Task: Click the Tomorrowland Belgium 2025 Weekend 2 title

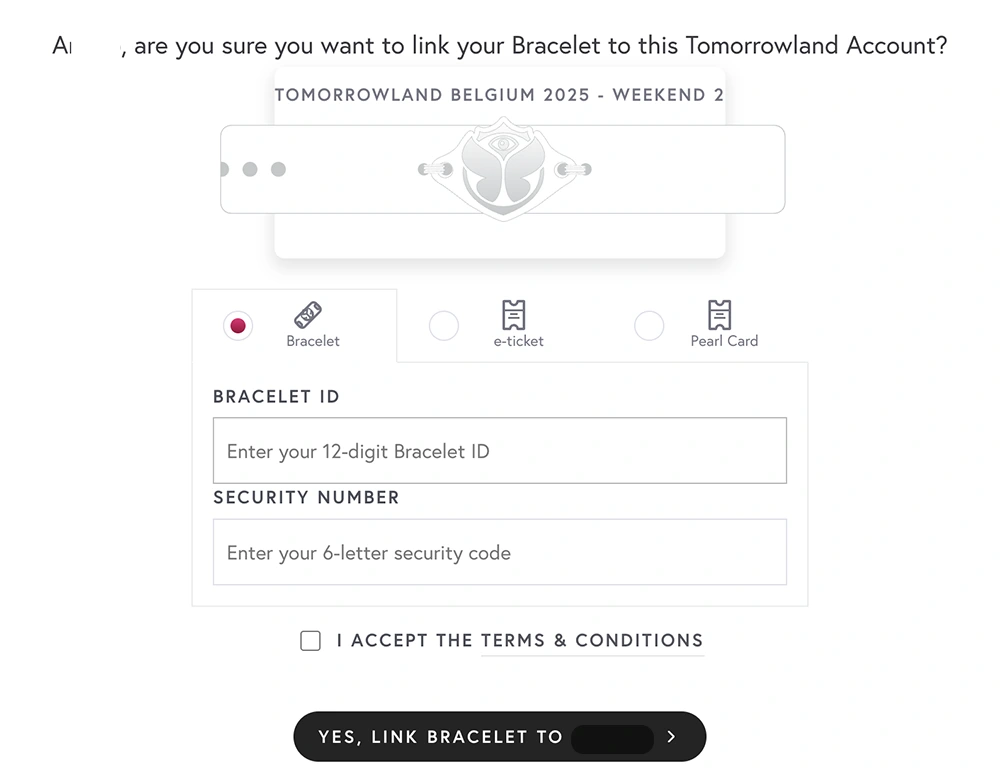Action: coord(500,95)
